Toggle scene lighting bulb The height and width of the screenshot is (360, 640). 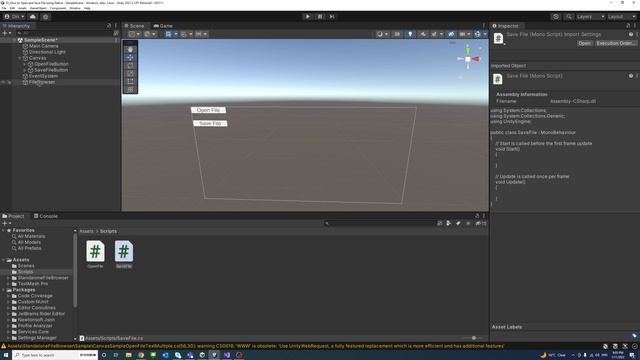point(410,34)
